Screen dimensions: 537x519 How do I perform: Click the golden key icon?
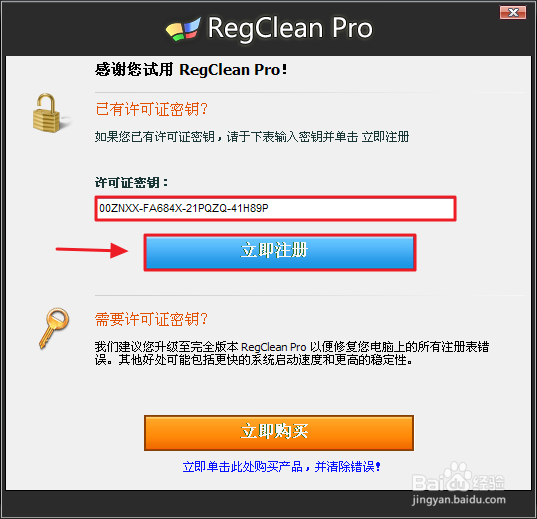[x=53, y=328]
